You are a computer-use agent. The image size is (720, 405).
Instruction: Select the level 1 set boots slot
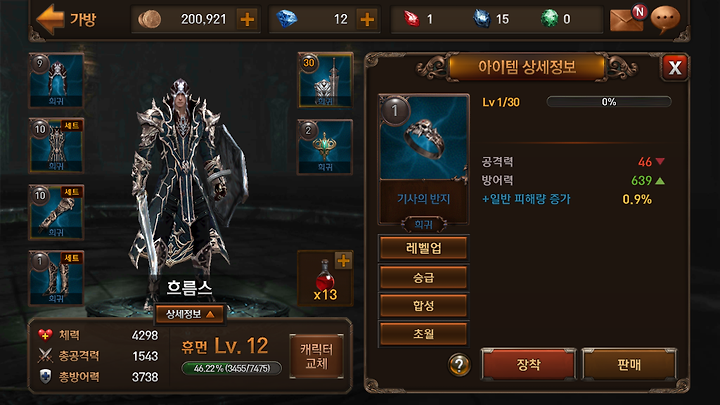click(x=56, y=278)
